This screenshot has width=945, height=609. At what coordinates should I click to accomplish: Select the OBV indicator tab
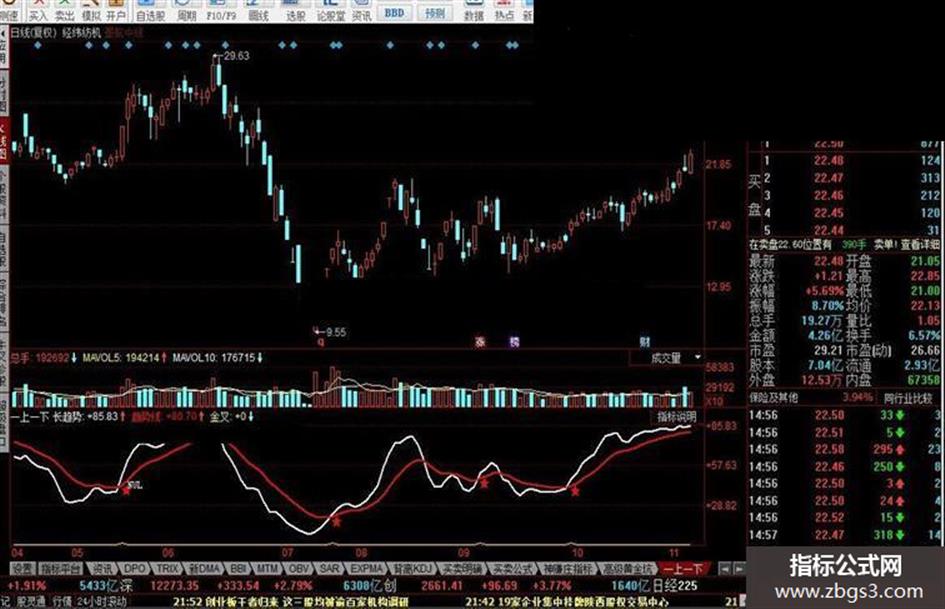pos(298,569)
